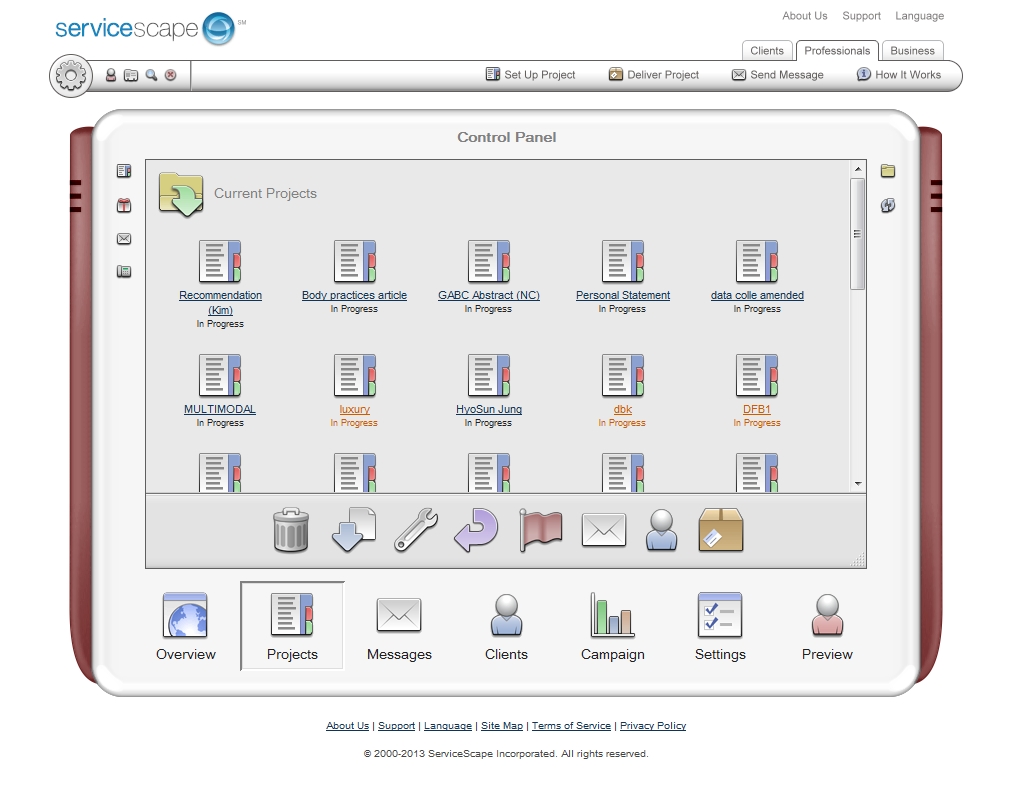Click the envelope icon in action bar
The image size is (1011, 798).
click(x=604, y=530)
